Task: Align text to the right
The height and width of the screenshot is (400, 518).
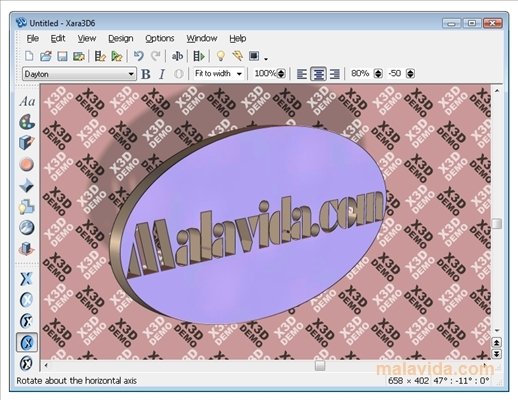Action: pos(335,74)
